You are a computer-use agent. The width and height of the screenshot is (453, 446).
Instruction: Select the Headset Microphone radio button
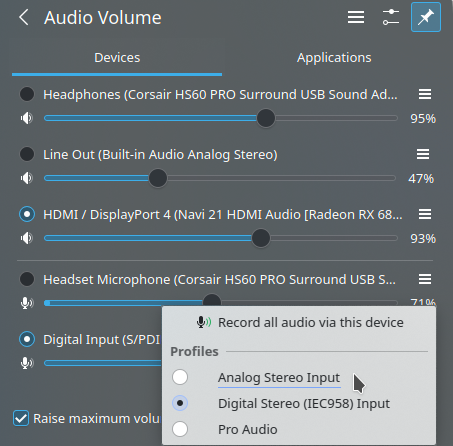pyautogui.click(x=27, y=279)
